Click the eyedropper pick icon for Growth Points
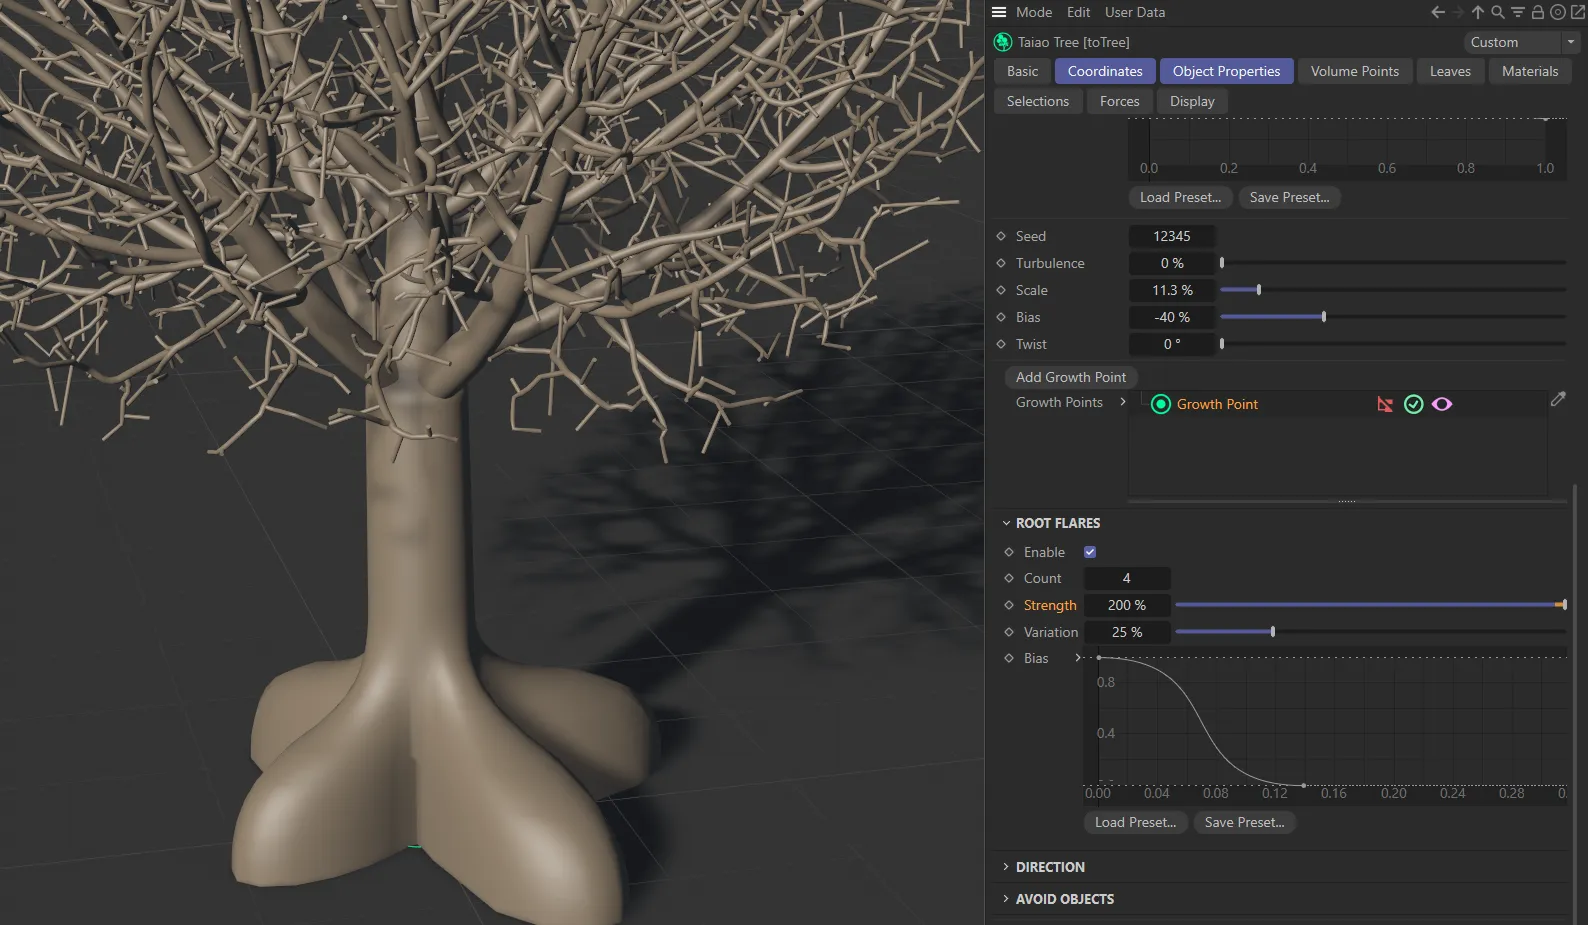The width and height of the screenshot is (1588, 925). [x=1558, y=399]
